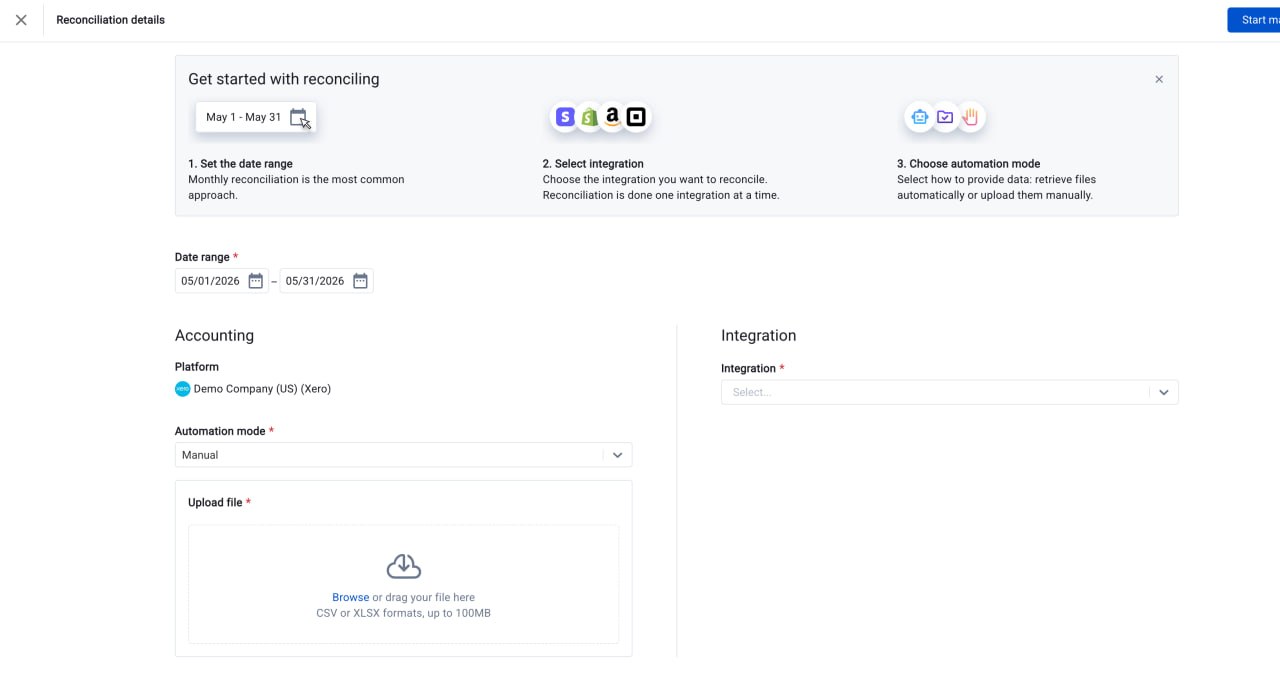Image resolution: width=1280 pixels, height=683 pixels.
Task: Expand the Automation mode dropdown arrow
Action: (617, 455)
